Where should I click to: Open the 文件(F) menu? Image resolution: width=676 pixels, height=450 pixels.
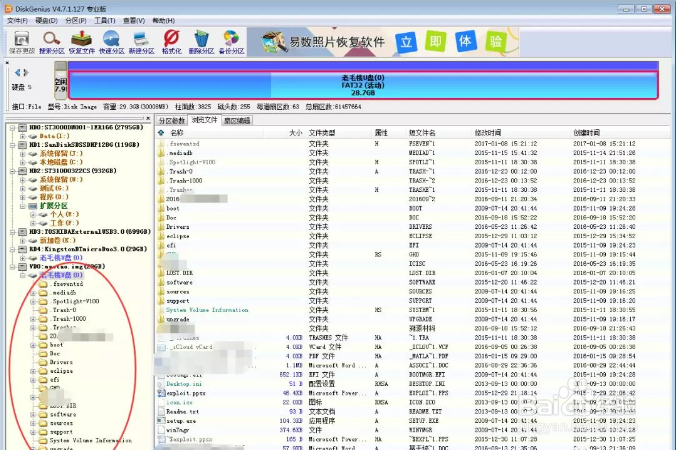[17, 21]
